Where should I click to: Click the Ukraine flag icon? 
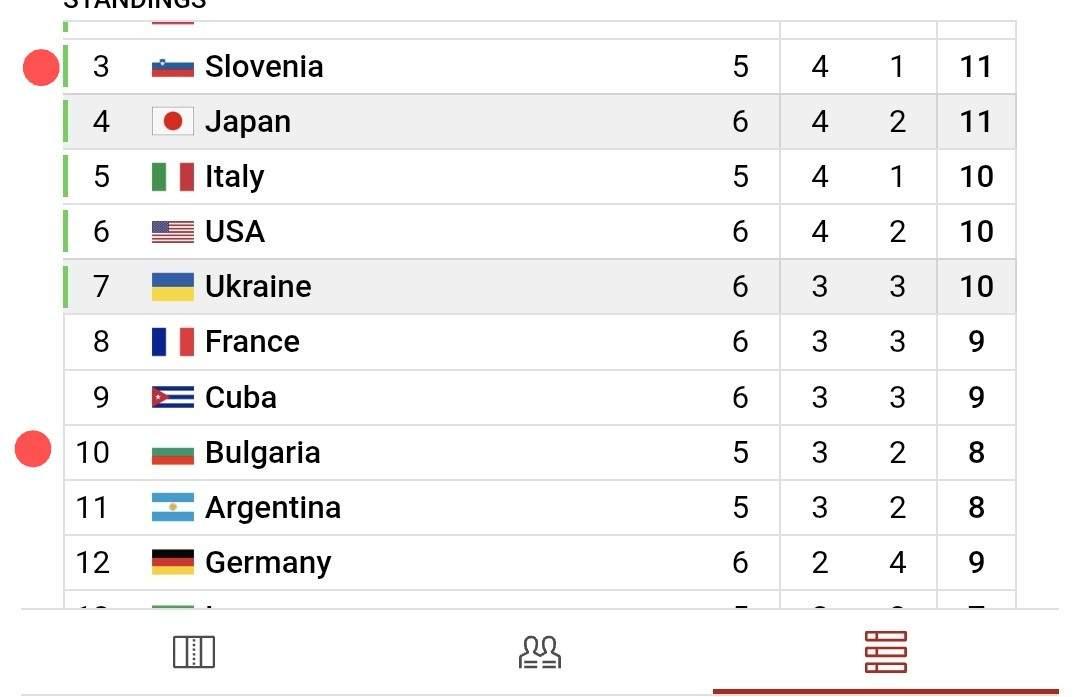[x=172, y=287]
